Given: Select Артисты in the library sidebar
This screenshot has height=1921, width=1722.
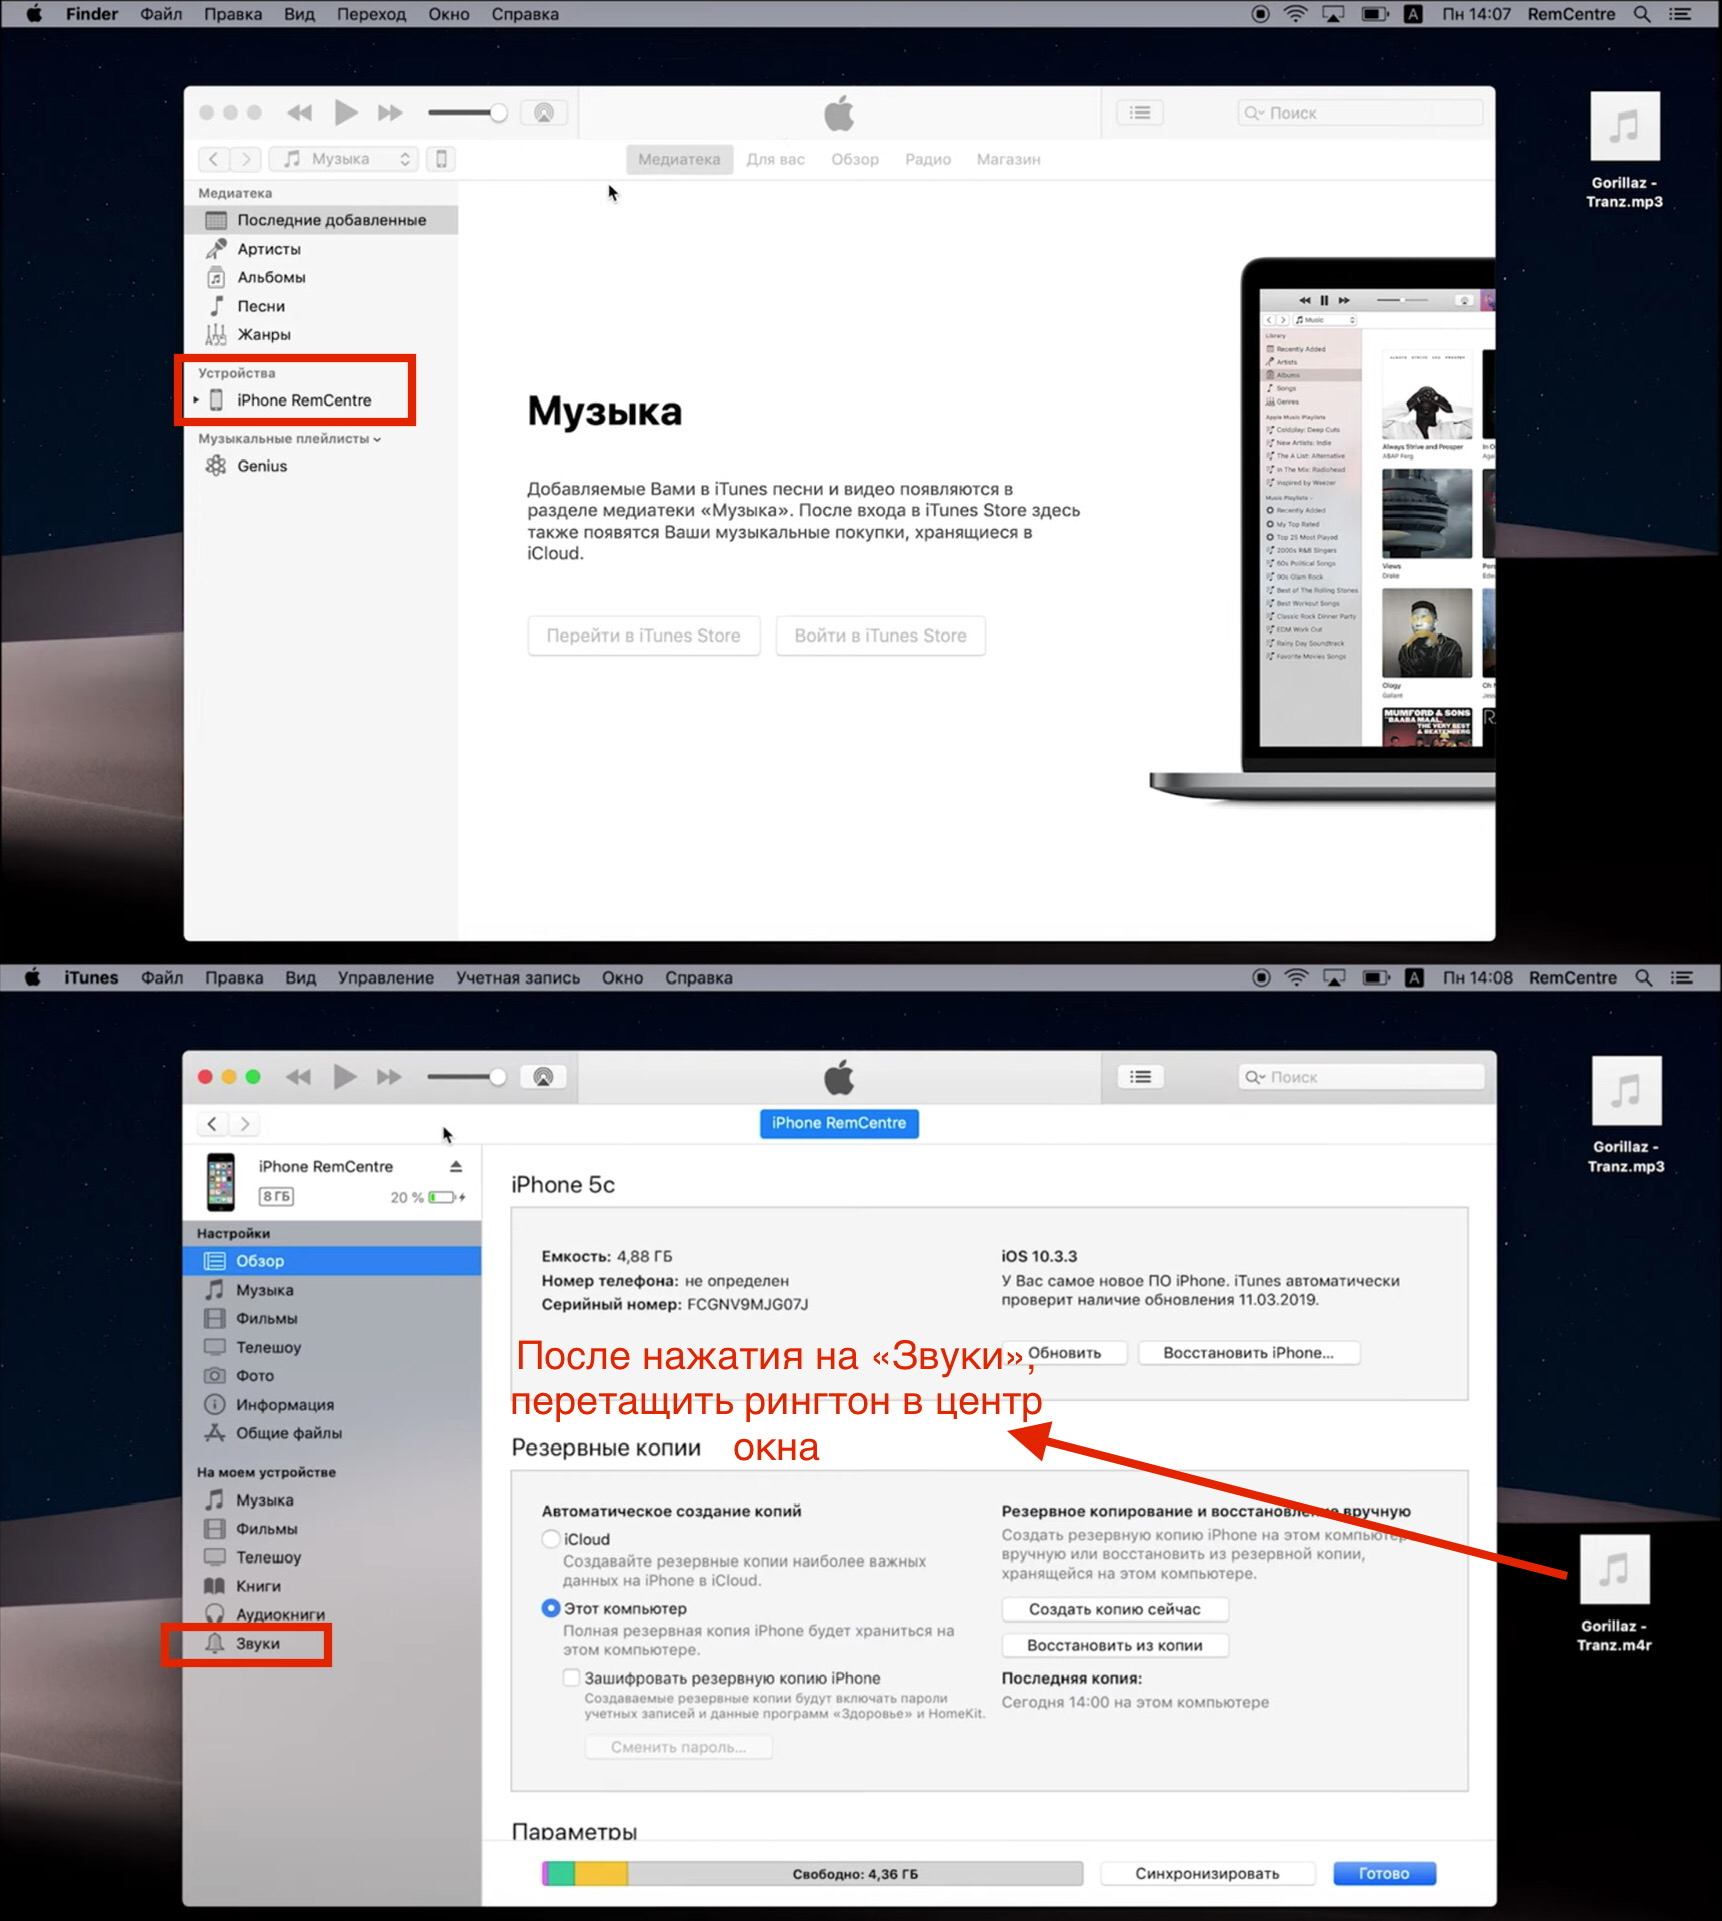Looking at the screenshot, I should point(321,249).
